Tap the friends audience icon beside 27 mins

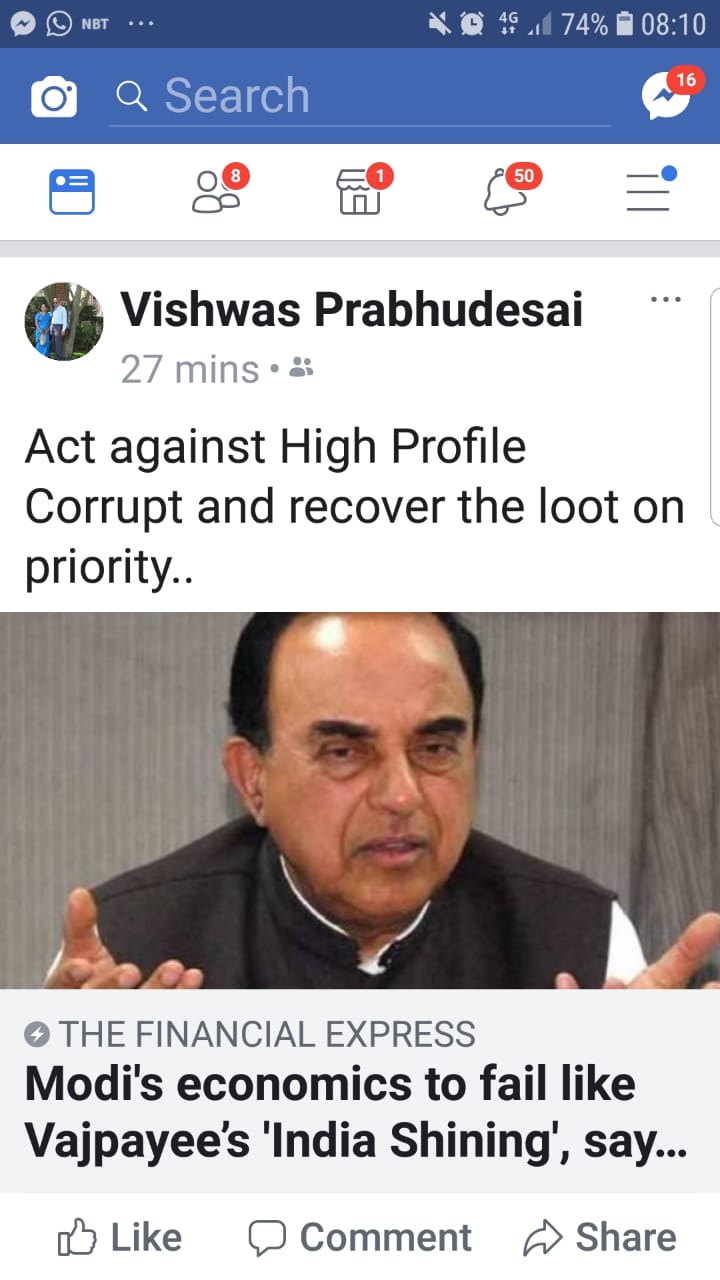coord(301,369)
